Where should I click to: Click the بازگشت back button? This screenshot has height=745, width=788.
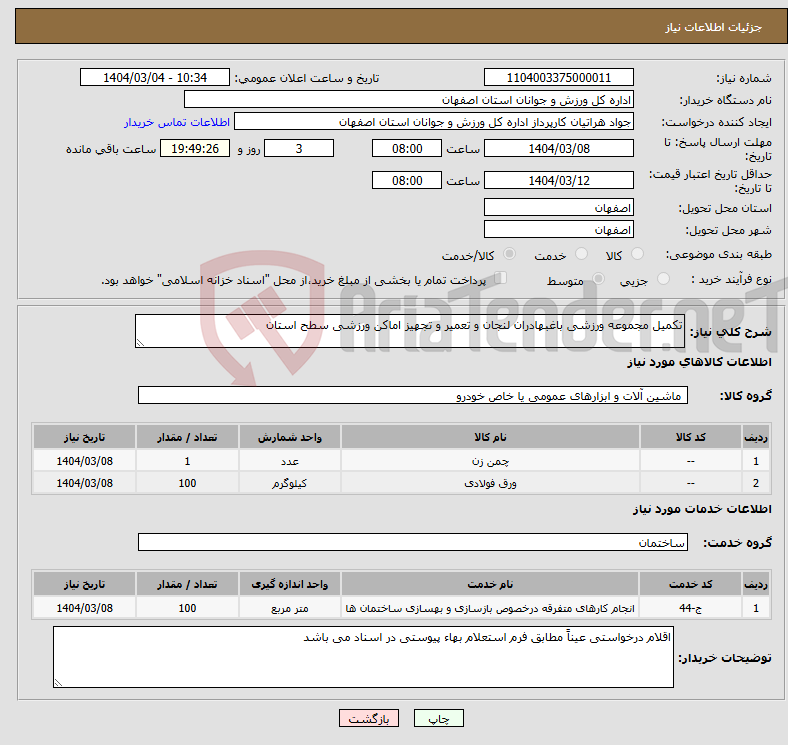click(369, 718)
